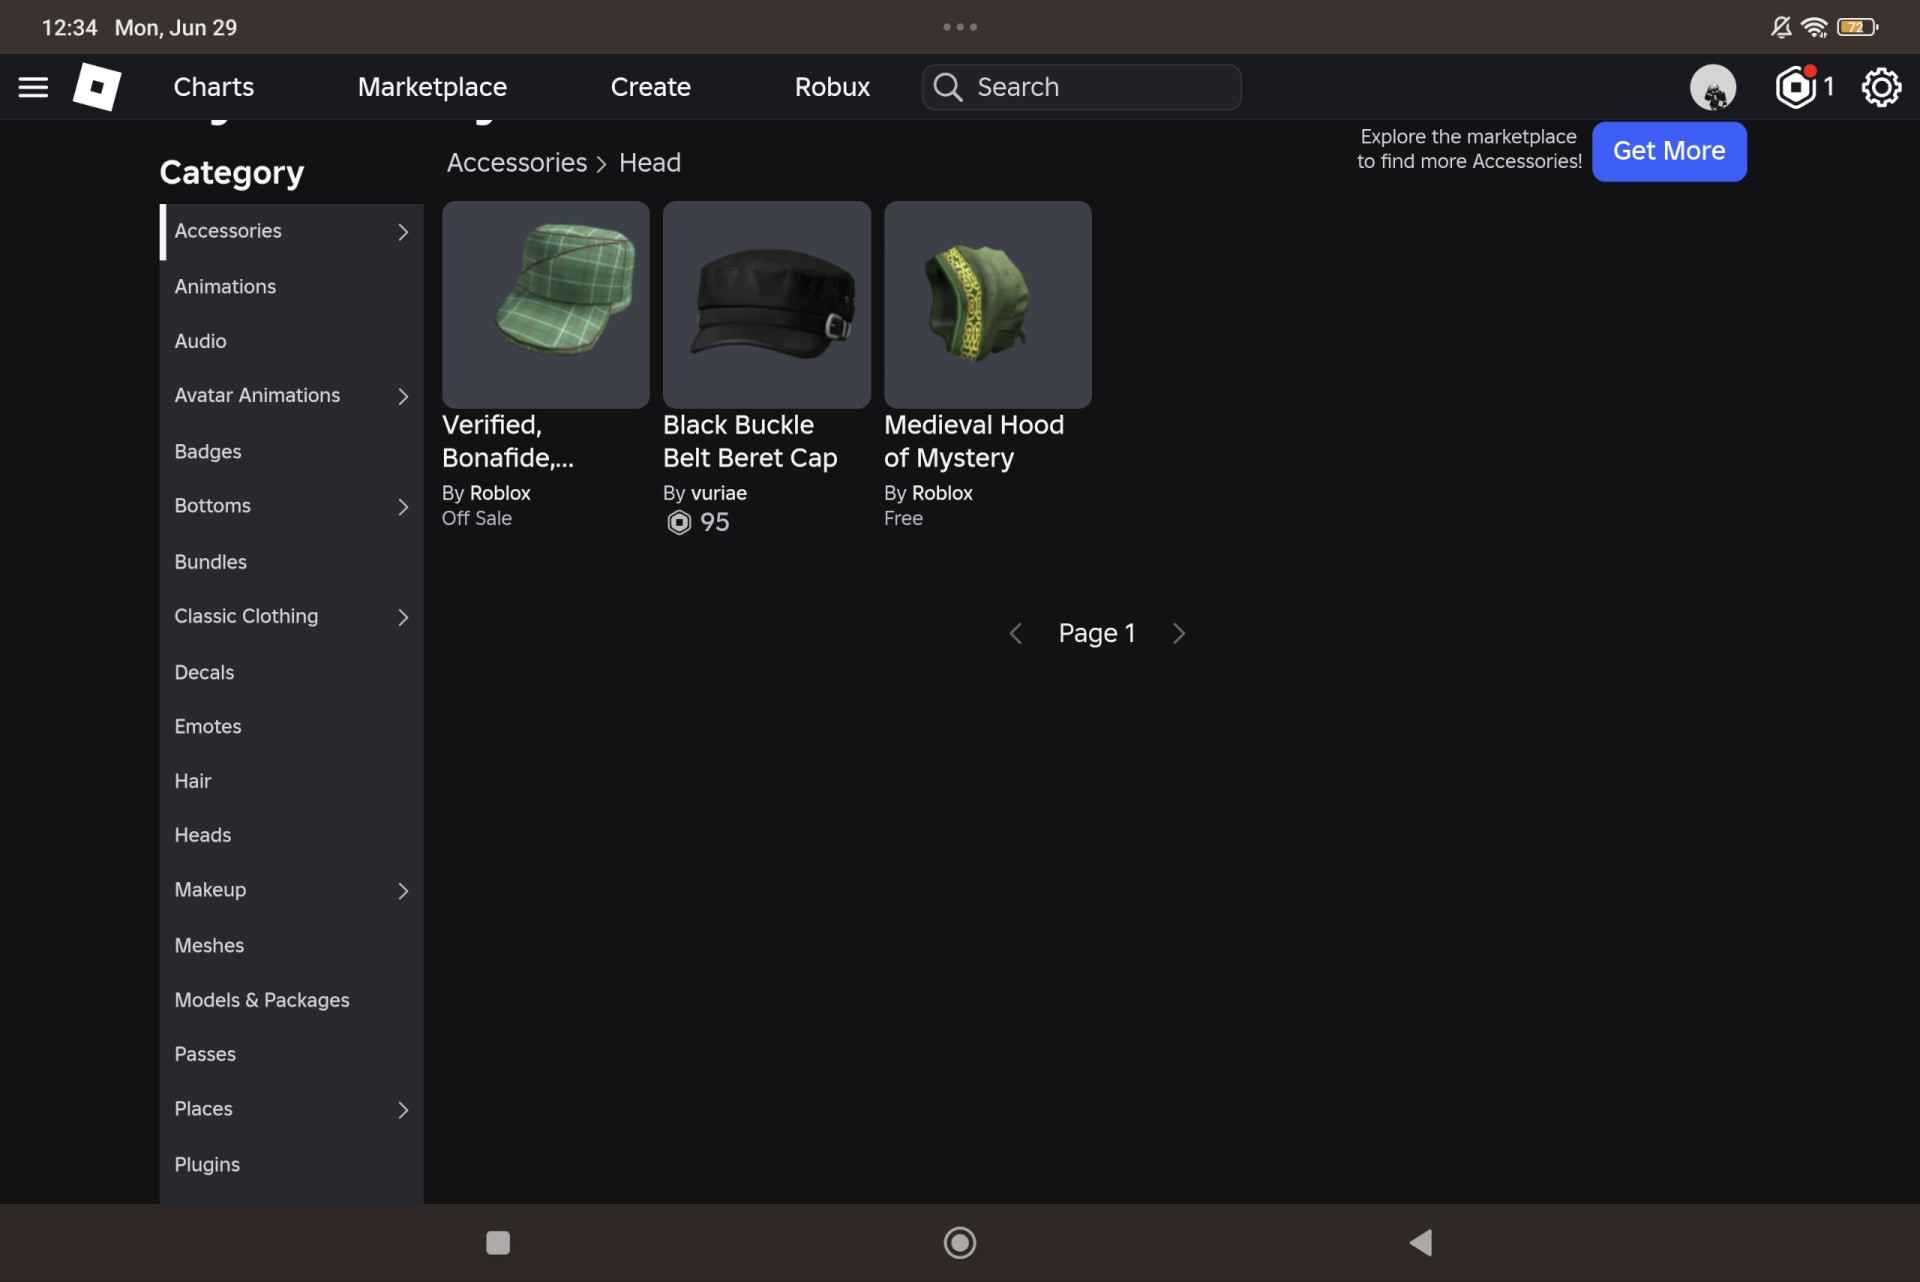
Task: Tap the battery status icon
Action: (1857, 27)
